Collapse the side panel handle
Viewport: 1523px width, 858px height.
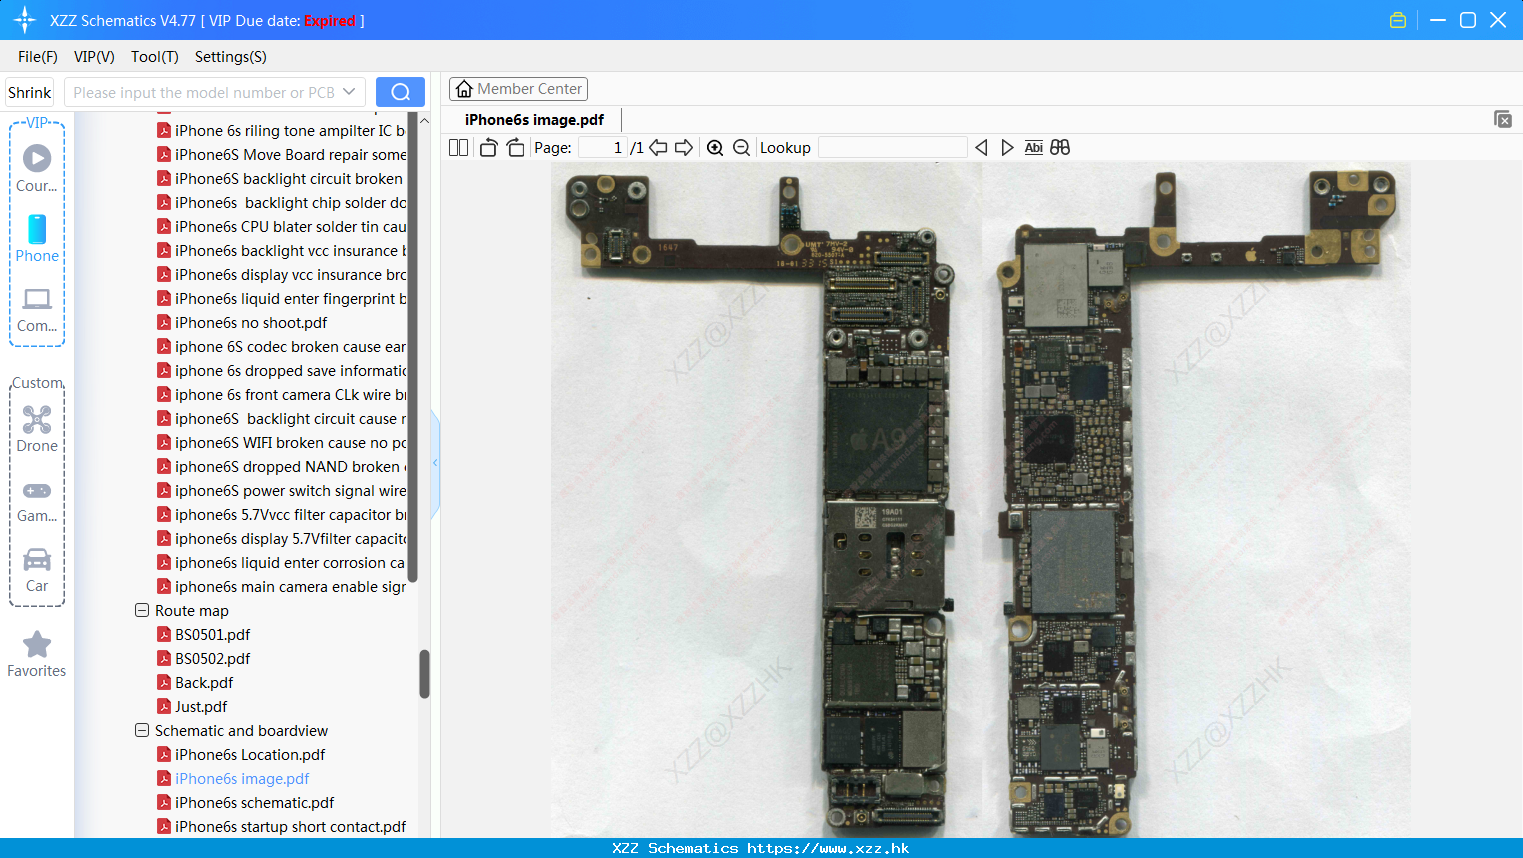(x=435, y=463)
